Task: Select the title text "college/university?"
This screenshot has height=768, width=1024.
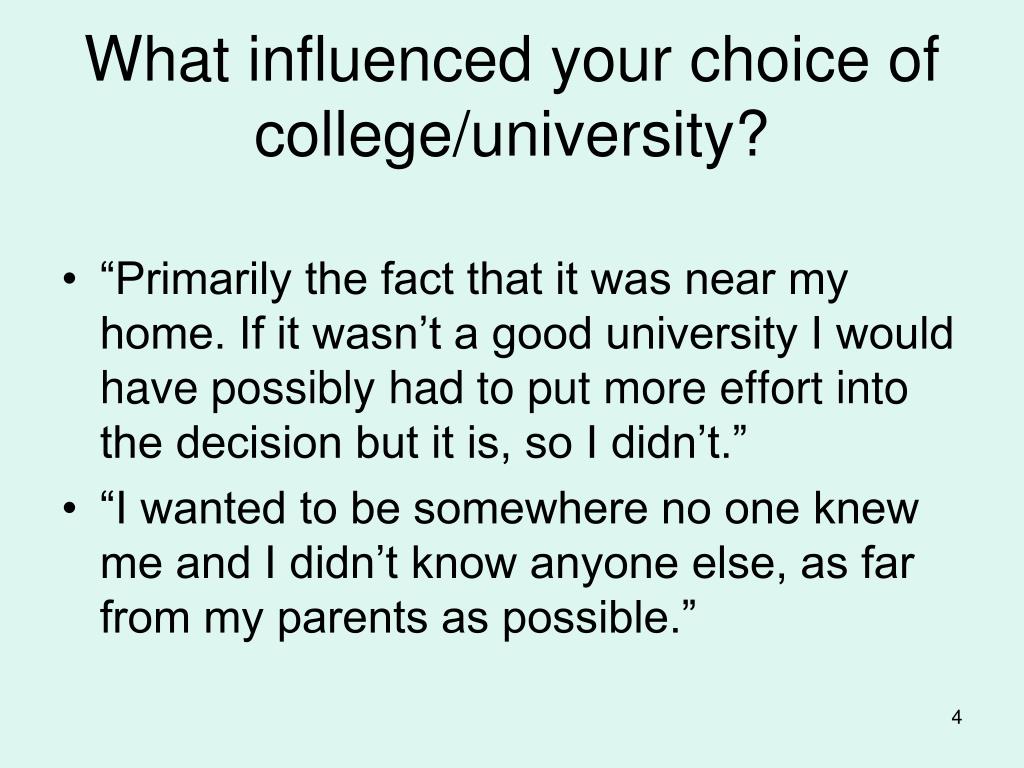Action: tap(509, 136)
